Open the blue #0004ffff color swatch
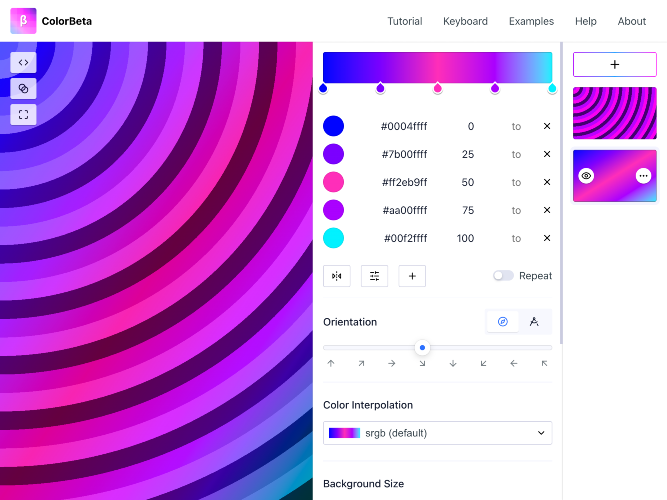The width and height of the screenshot is (667, 500). [x=334, y=126]
